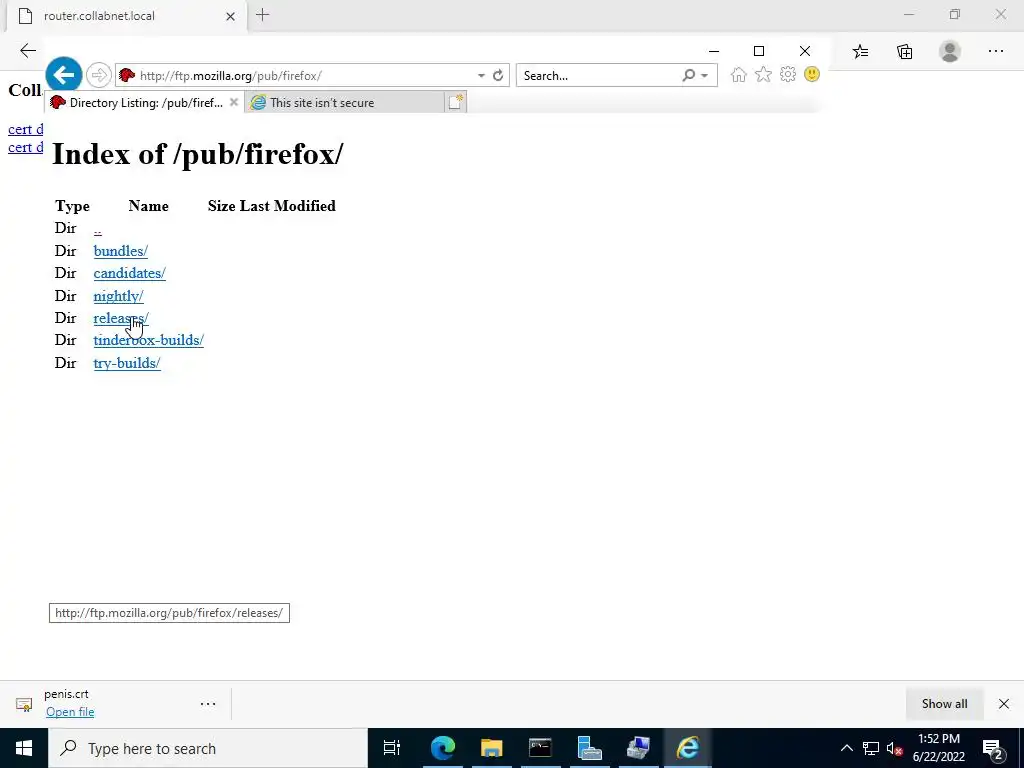Expand the search provider dropdown arrow
The width and height of the screenshot is (1024, 768).
(705, 76)
